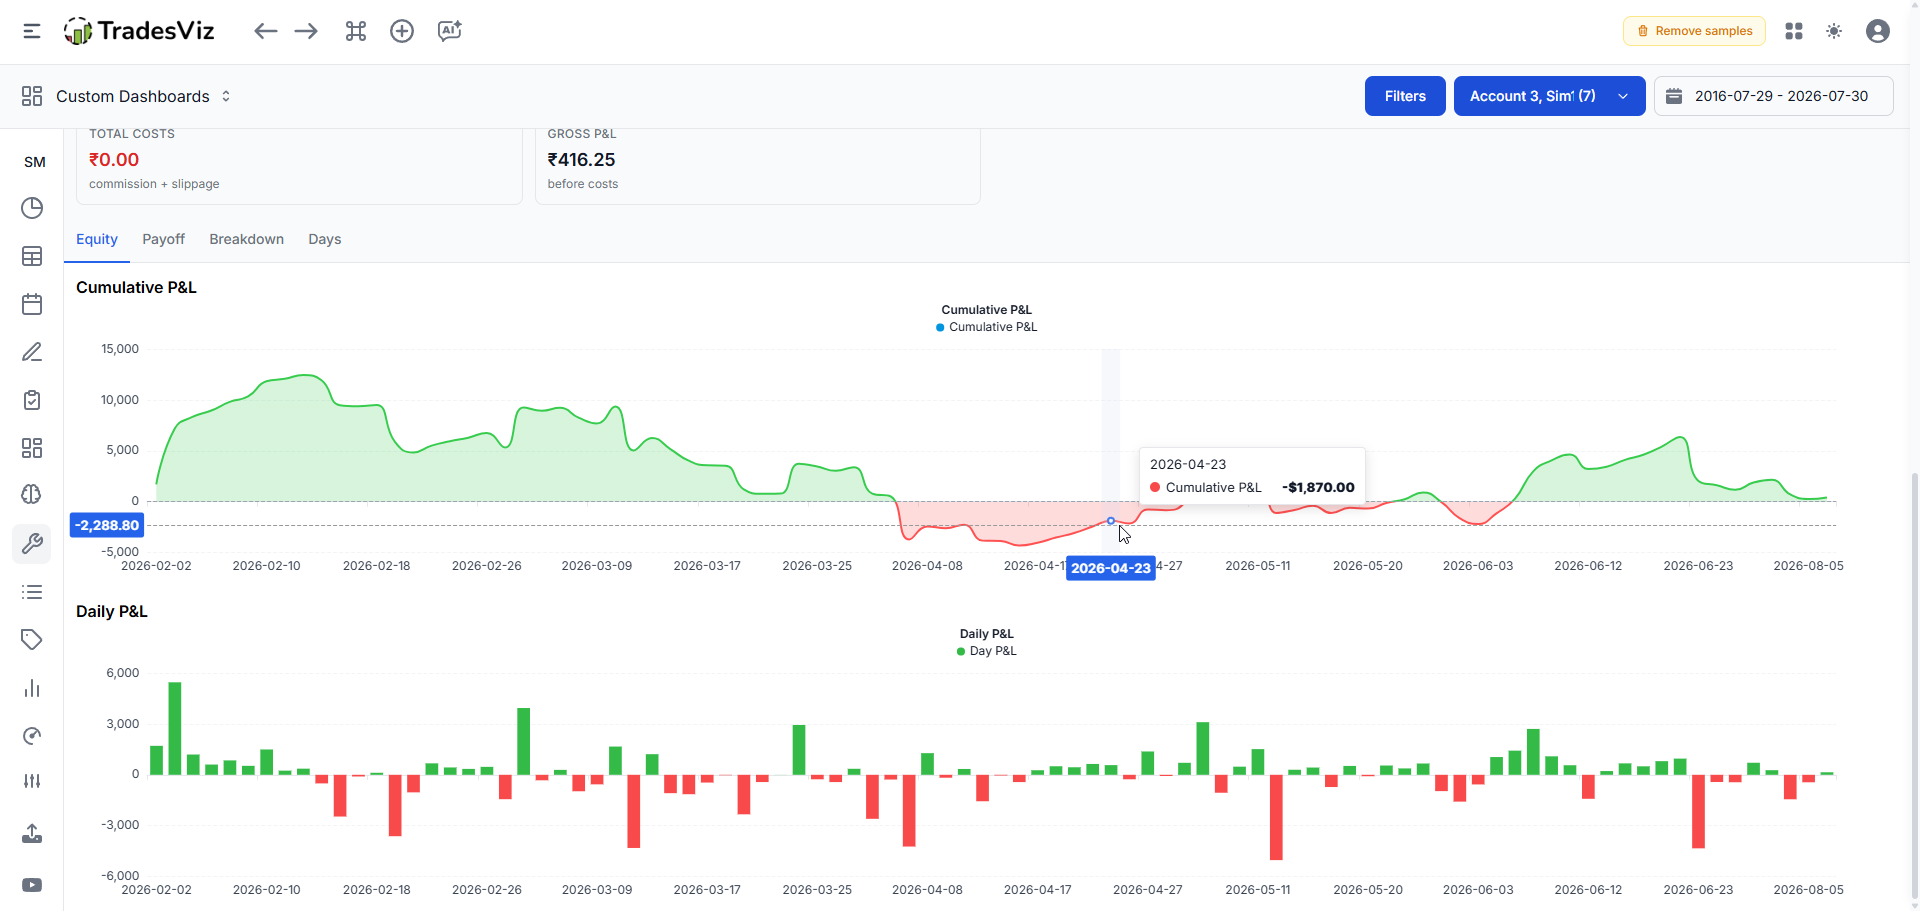Click Remove samples button
This screenshot has width=1920, height=911.
click(x=1694, y=31)
